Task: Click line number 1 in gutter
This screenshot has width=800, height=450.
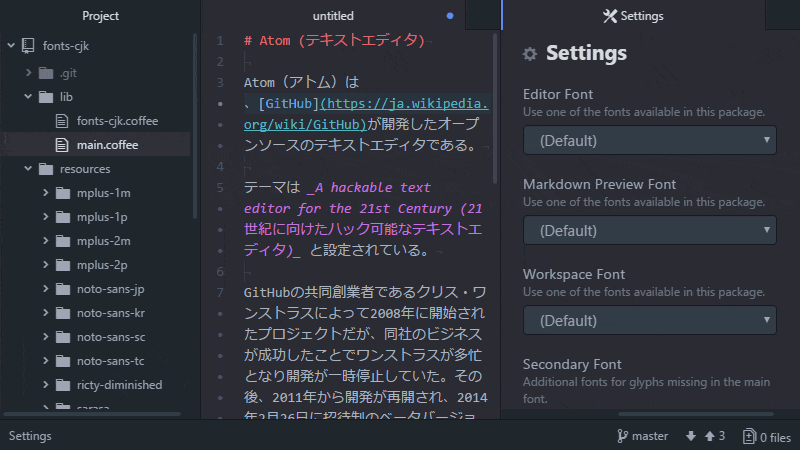Action: (220, 40)
